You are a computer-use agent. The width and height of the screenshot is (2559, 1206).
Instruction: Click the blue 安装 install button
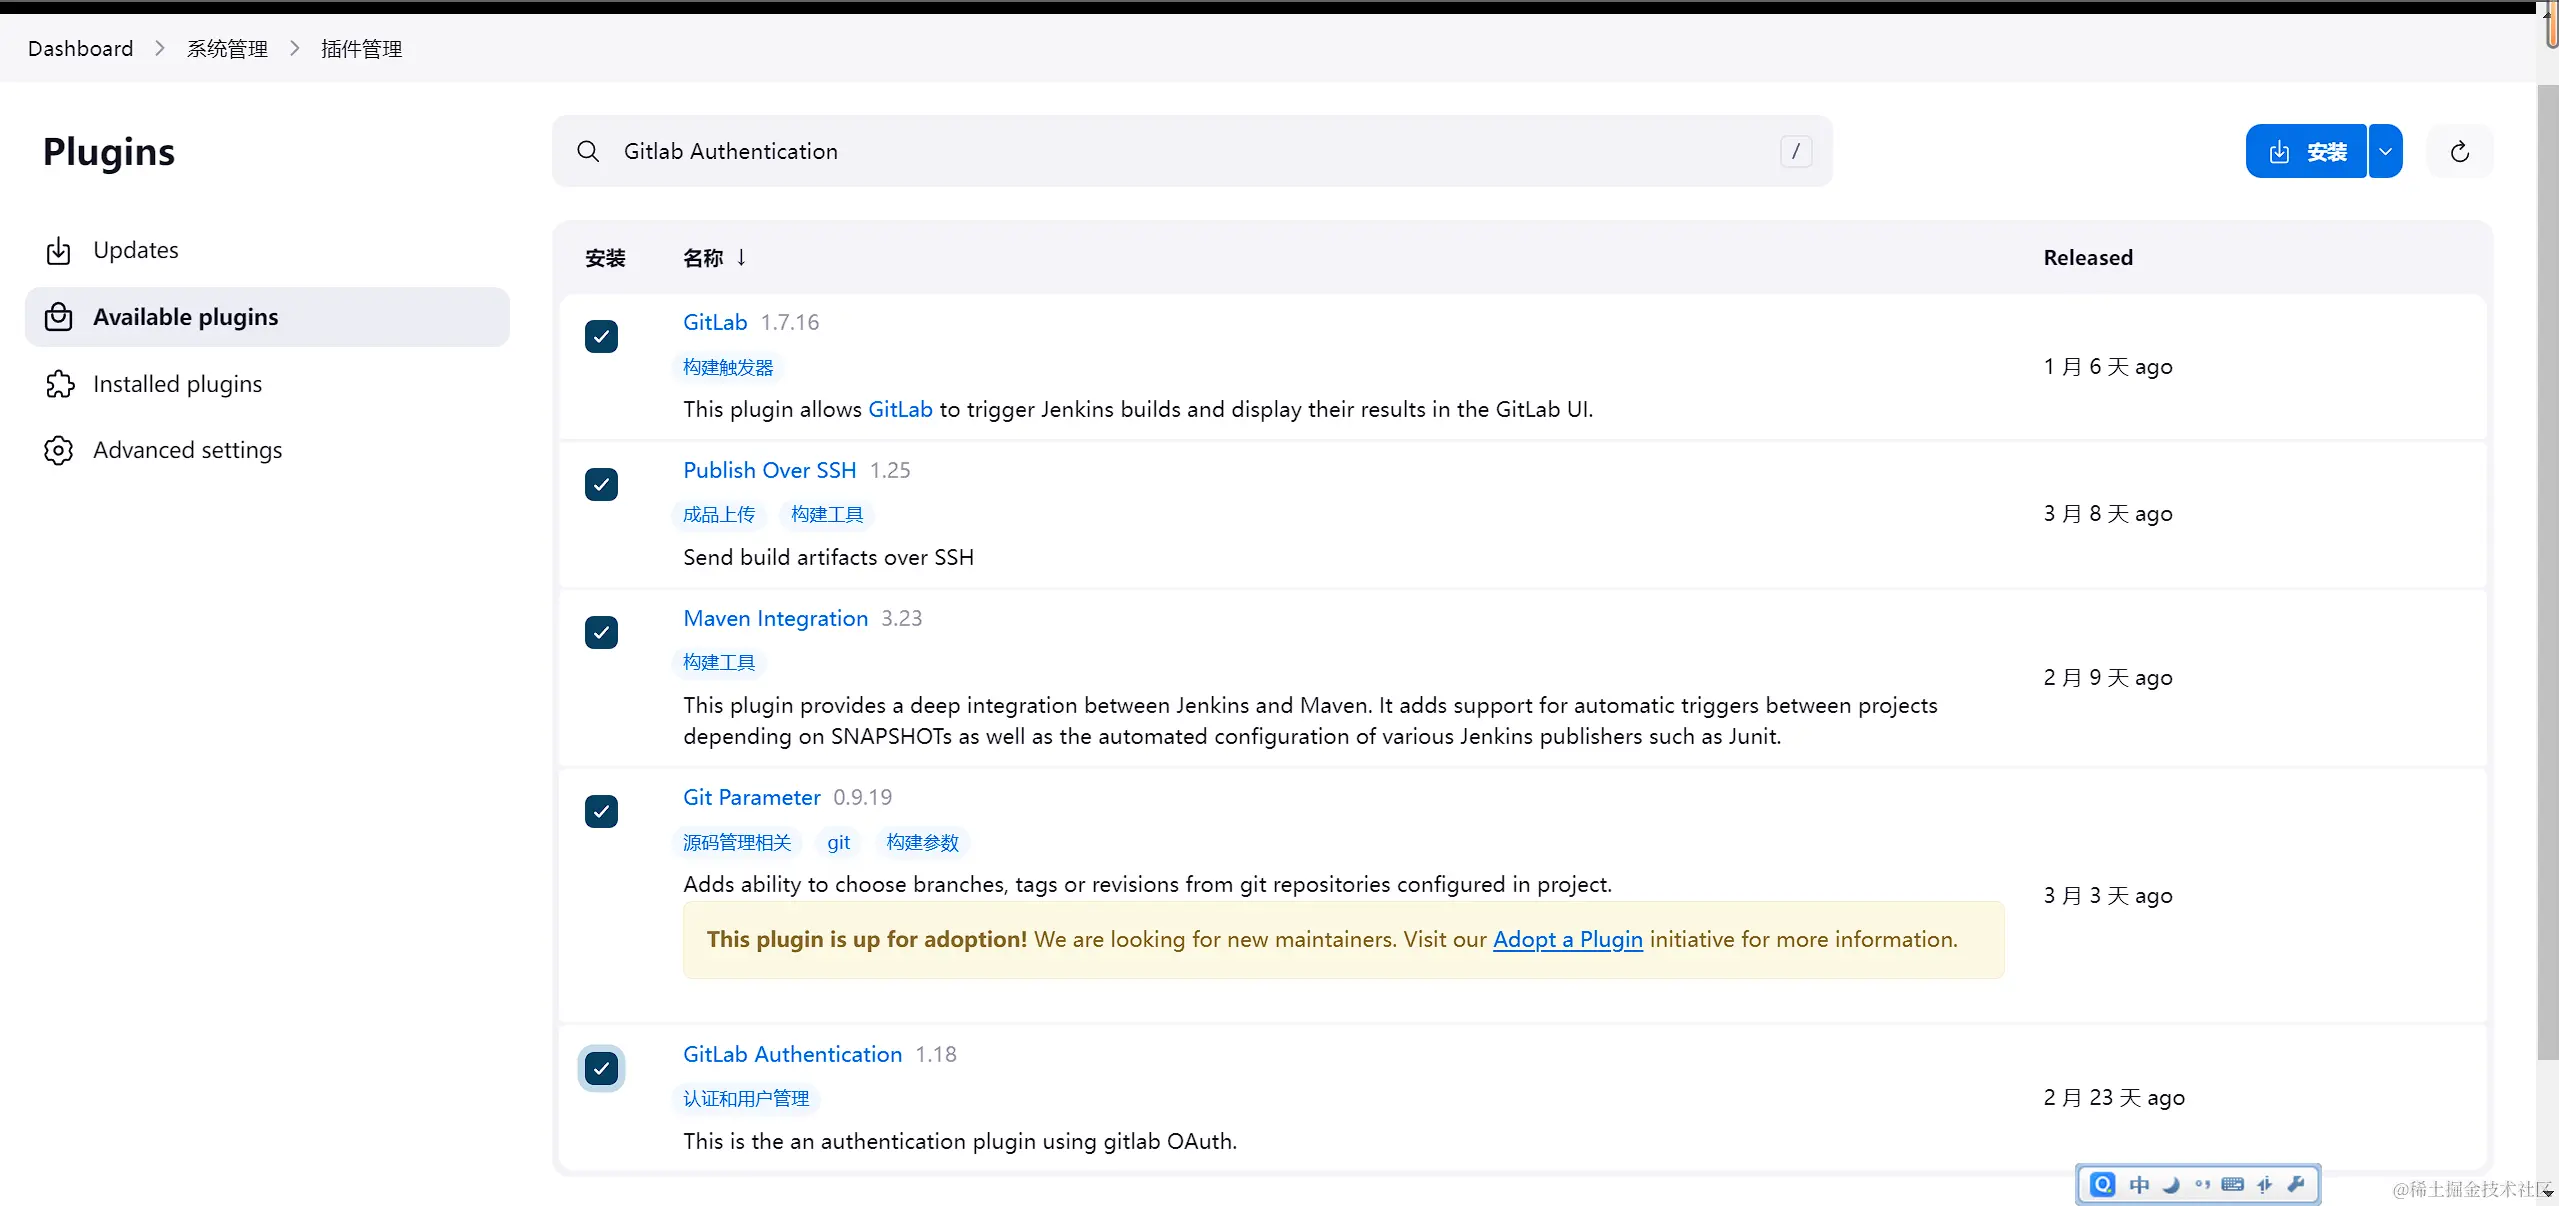[x=2306, y=152]
